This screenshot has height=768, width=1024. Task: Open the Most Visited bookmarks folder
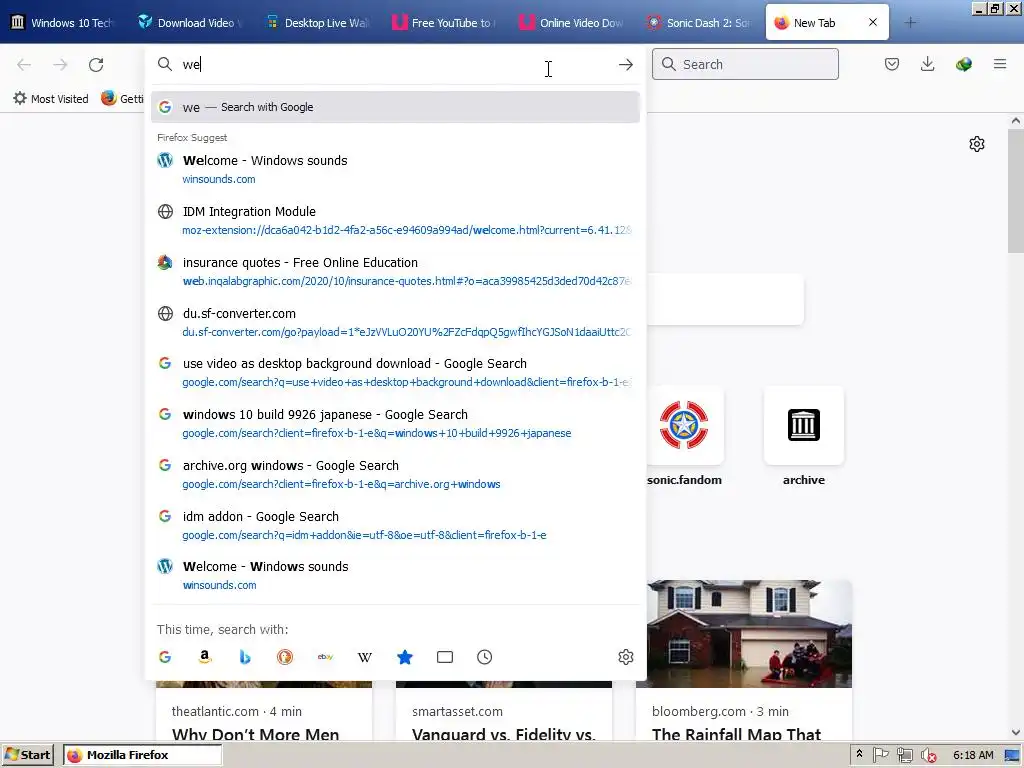pos(51,99)
